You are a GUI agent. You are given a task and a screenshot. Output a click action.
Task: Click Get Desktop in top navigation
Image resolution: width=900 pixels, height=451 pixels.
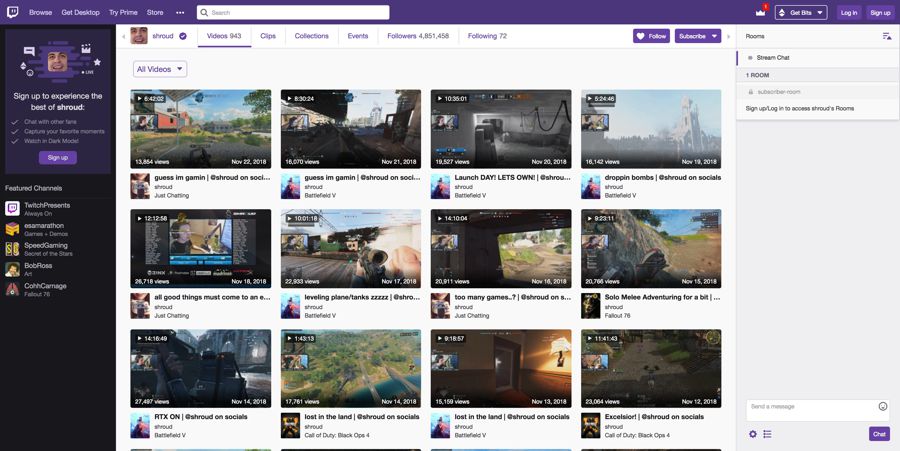[x=80, y=12]
